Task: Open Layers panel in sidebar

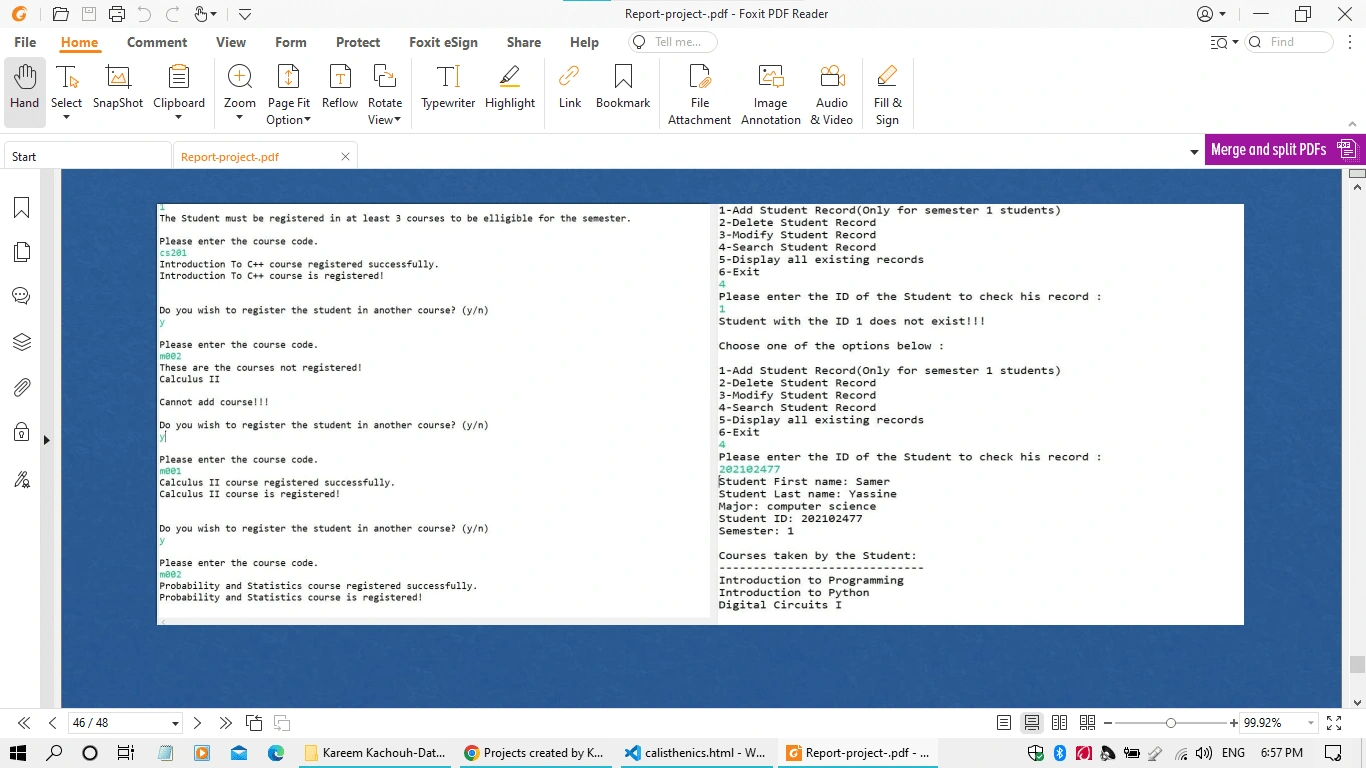Action: point(21,342)
